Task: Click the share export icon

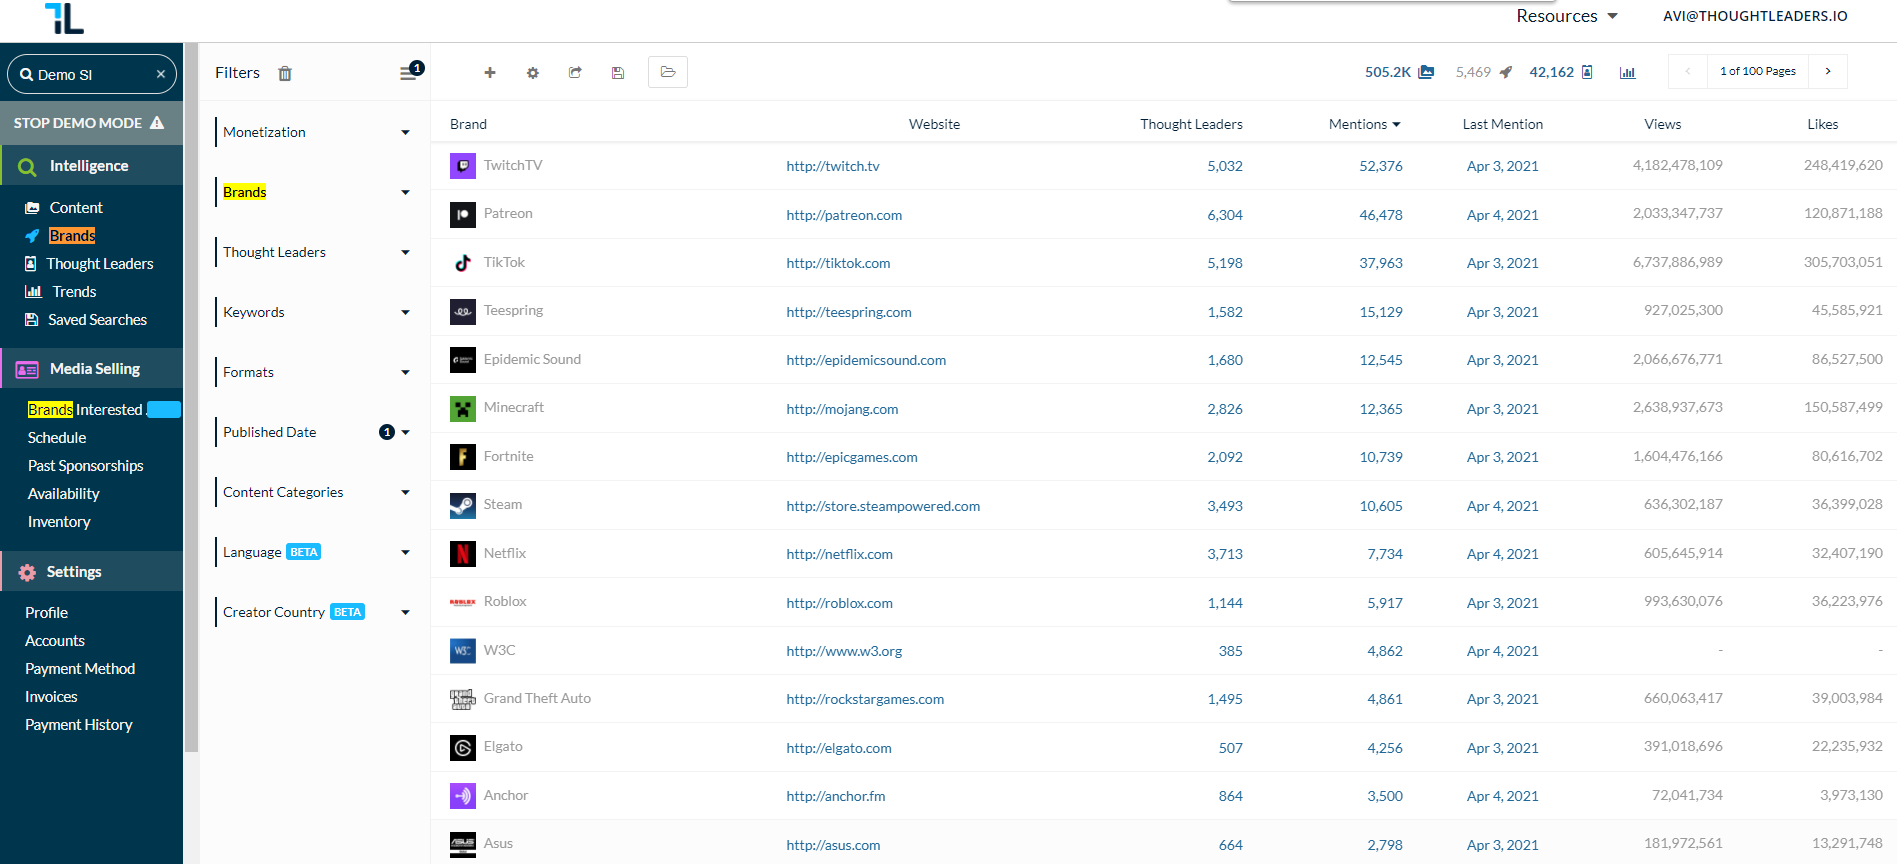Action: [575, 72]
